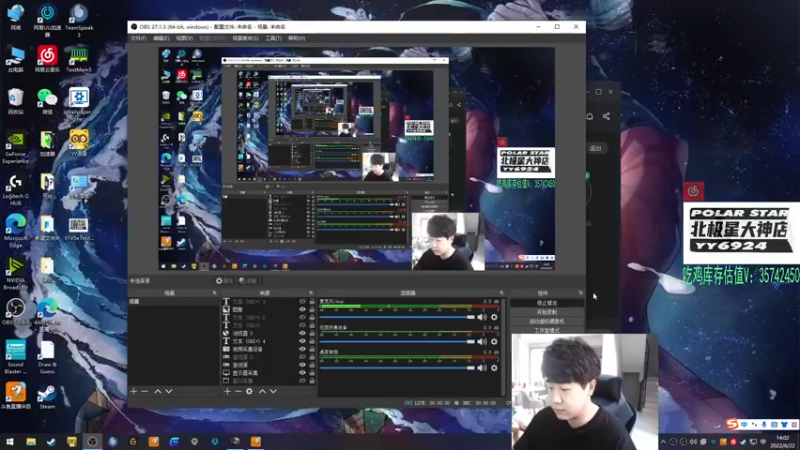The width and height of the screenshot is (800, 450).
Task: Click the 停止推流 stop streaming button
Action: (547, 303)
